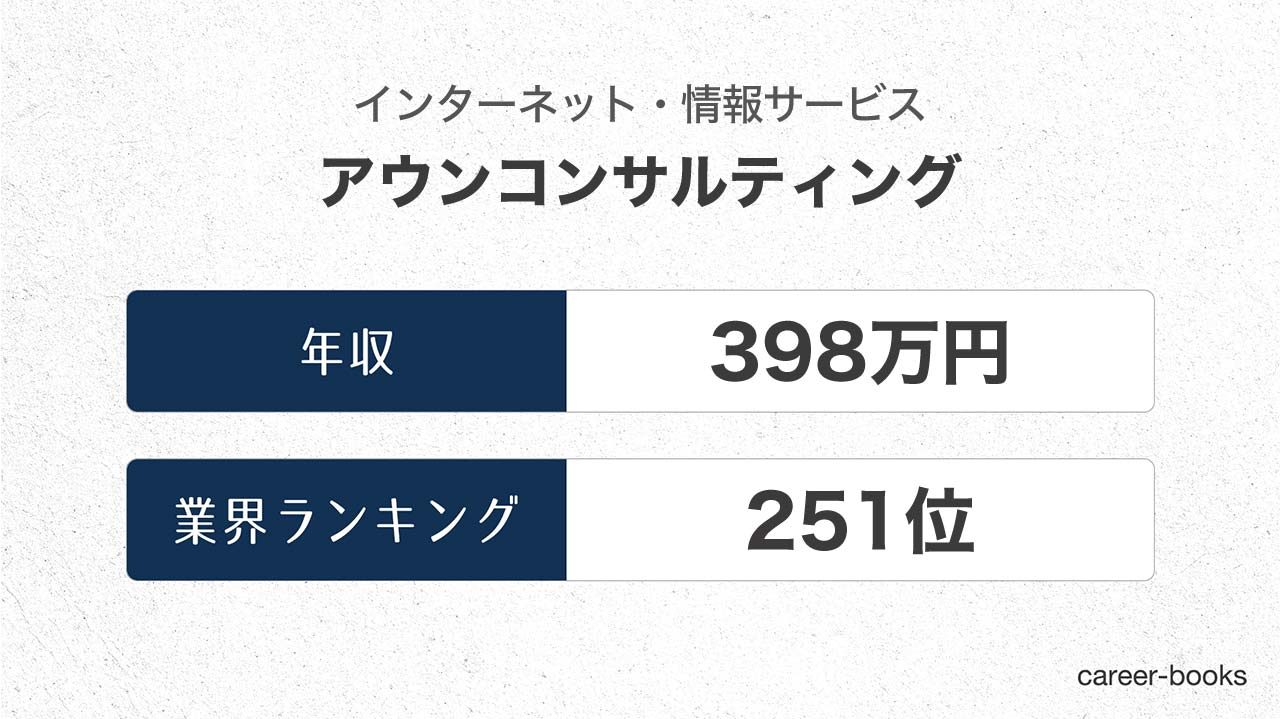Select the navy "年収" label cell

point(347,351)
